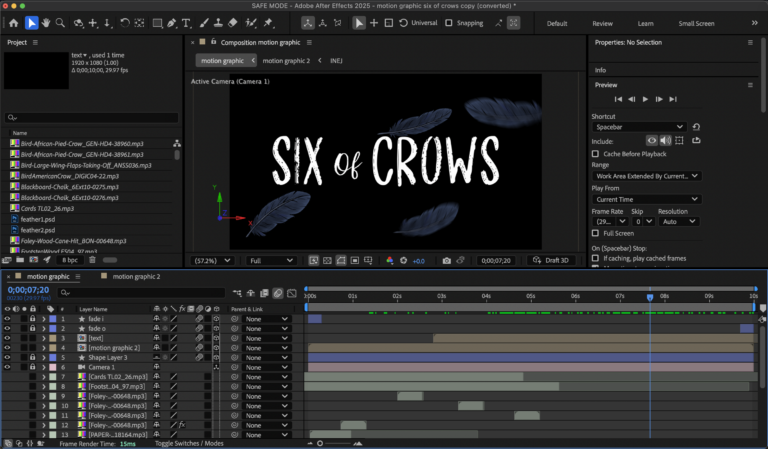Show more workspaces chevron

pyautogui.click(x=754, y=23)
